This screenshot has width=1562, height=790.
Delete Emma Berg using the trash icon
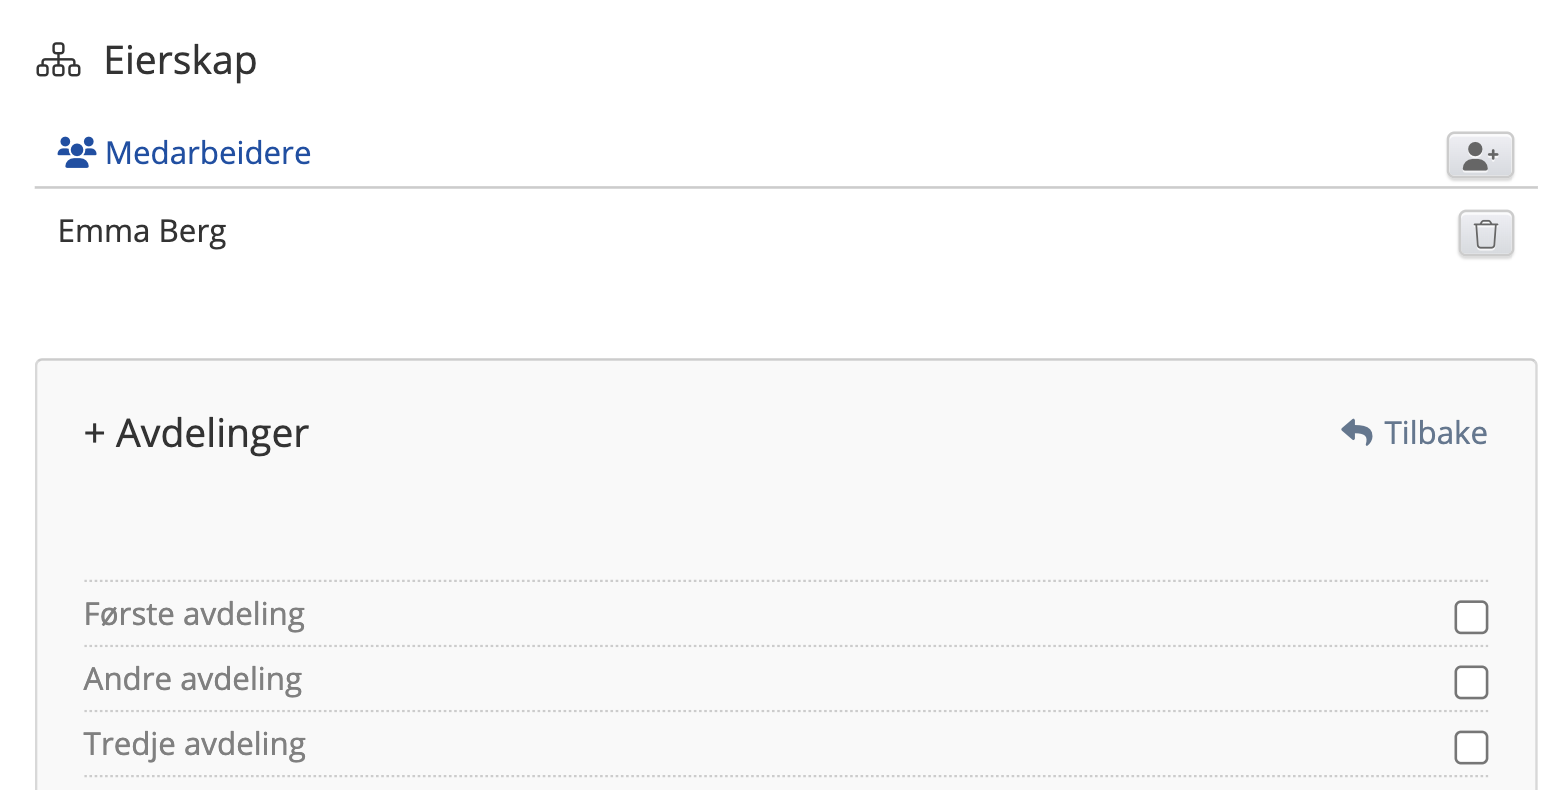click(x=1486, y=234)
